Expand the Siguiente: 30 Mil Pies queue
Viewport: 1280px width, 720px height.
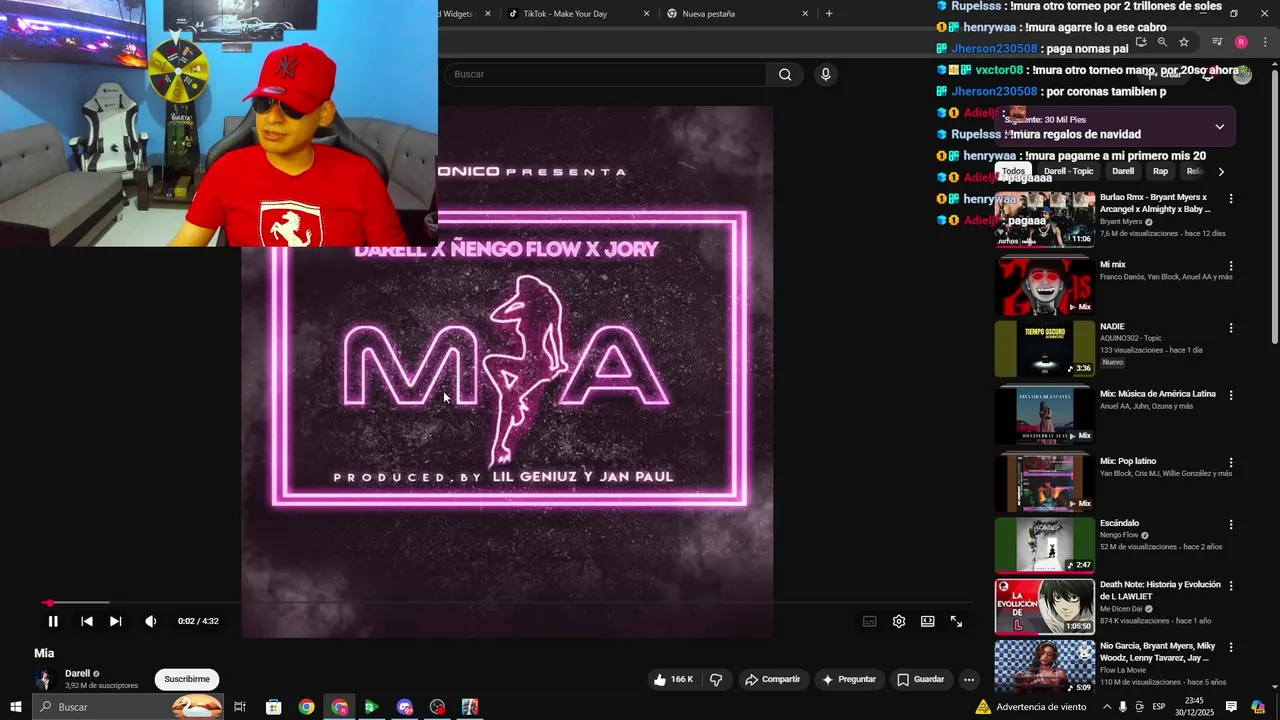point(1219,127)
